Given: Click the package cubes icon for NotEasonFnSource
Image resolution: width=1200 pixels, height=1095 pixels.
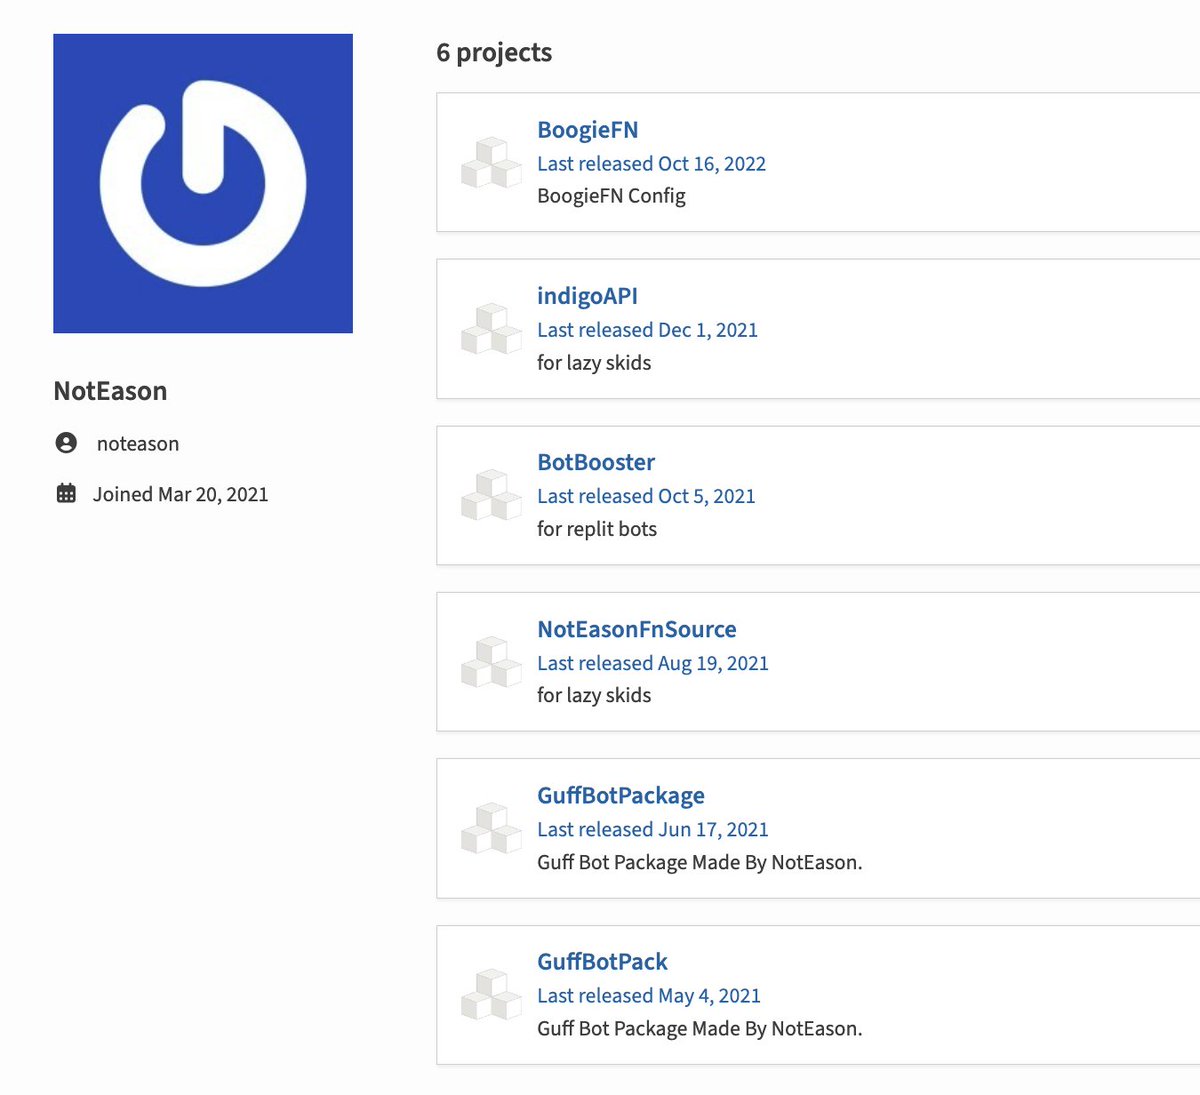Looking at the screenshot, I should (491, 662).
